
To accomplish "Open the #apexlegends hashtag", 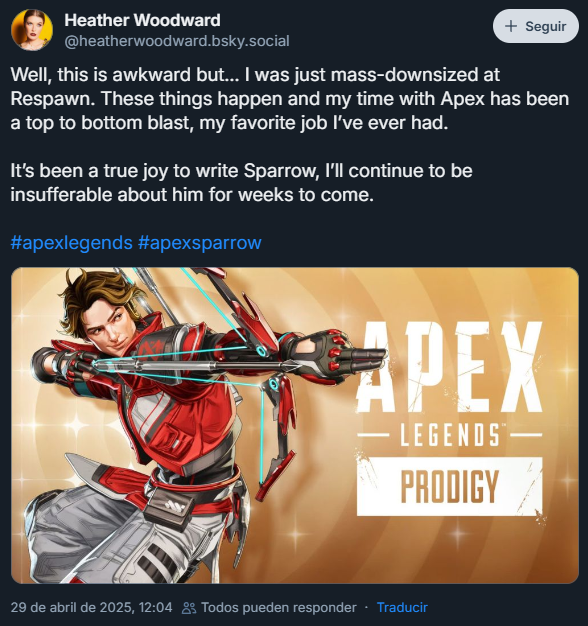I will [71, 242].
